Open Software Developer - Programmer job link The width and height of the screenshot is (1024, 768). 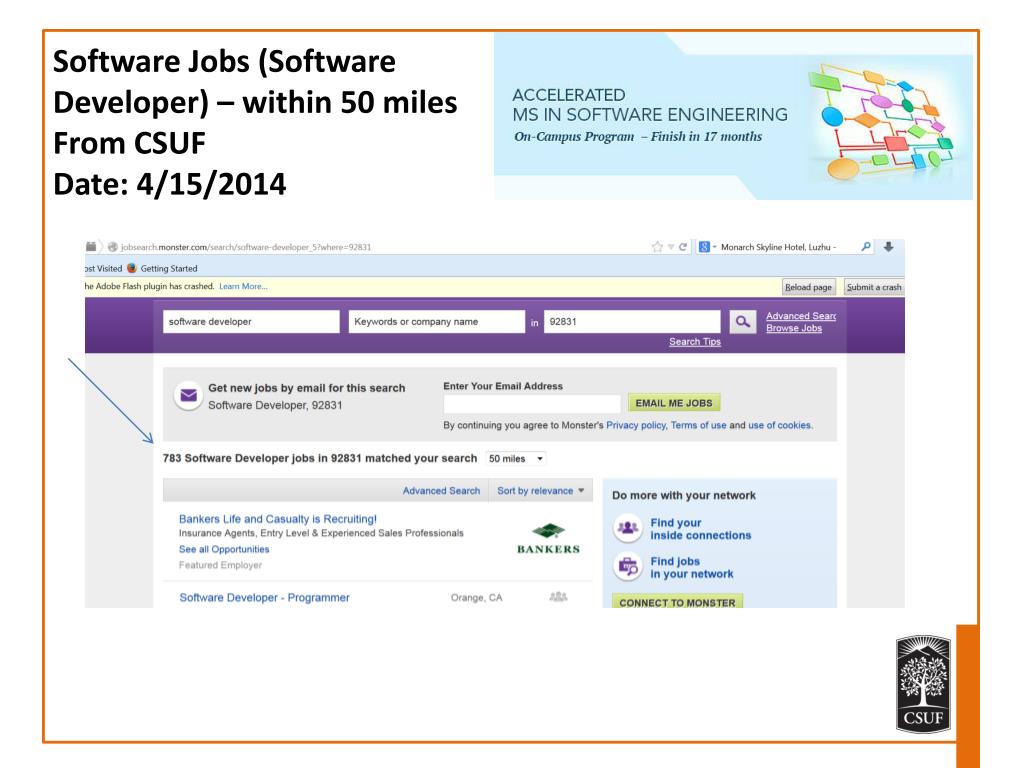[264, 598]
